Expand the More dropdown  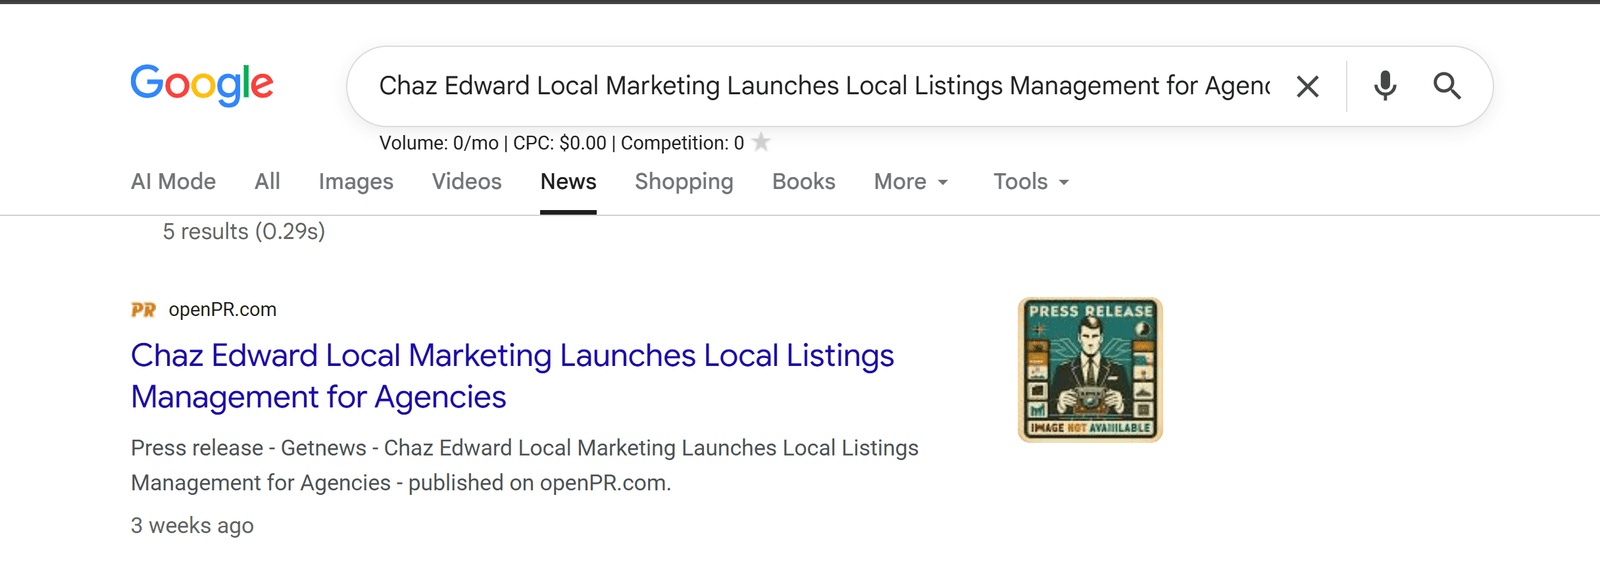click(911, 182)
